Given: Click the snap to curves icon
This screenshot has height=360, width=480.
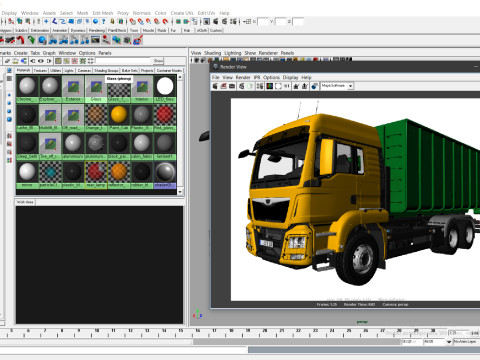Looking at the screenshot, I should coord(141,22).
